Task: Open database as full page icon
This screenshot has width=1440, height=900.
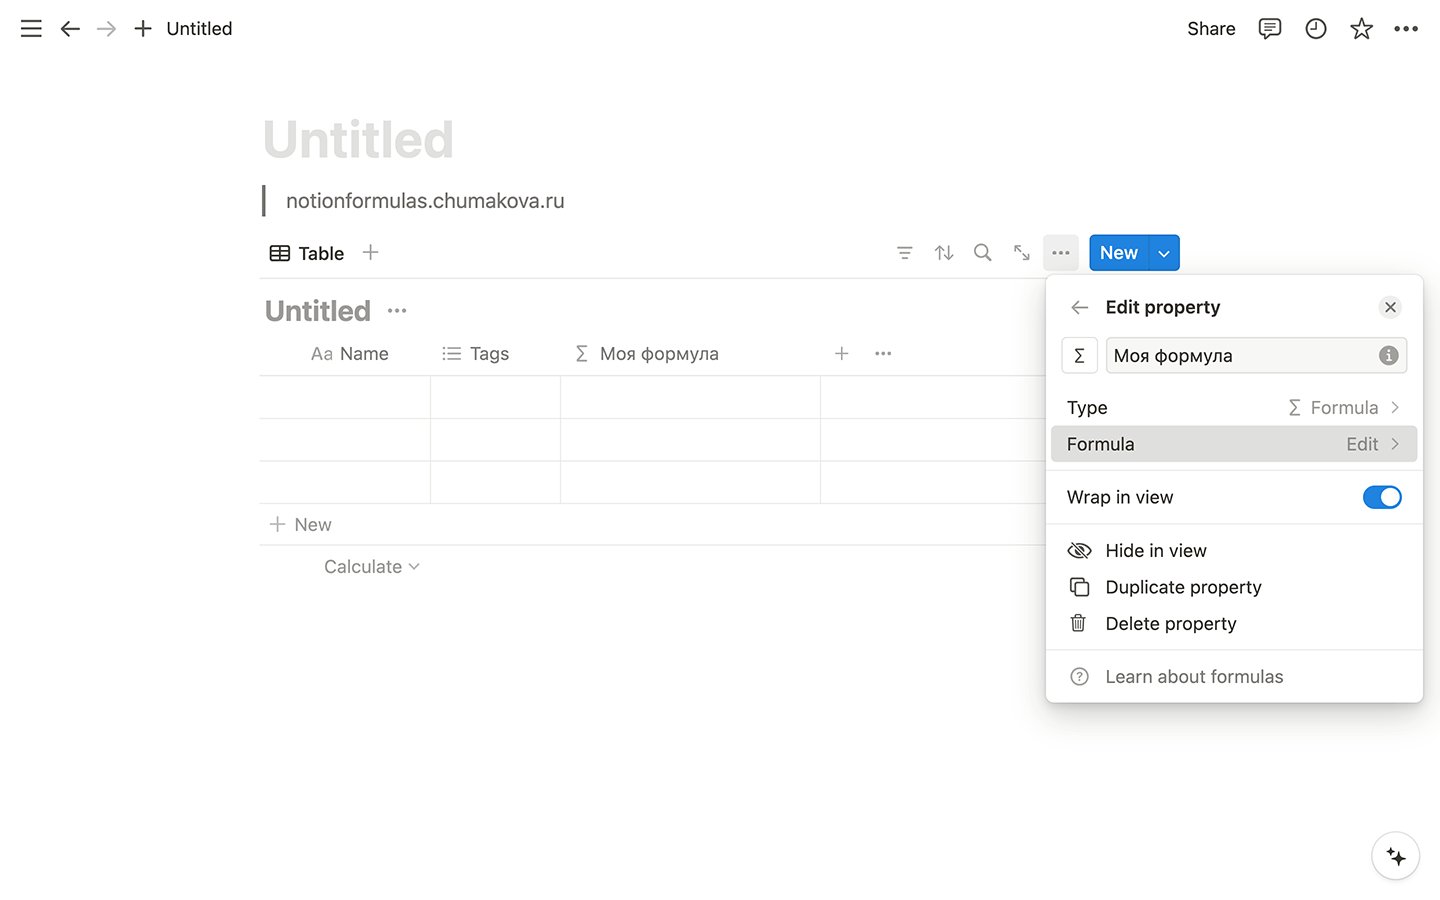Action: [x=1021, y=253]
